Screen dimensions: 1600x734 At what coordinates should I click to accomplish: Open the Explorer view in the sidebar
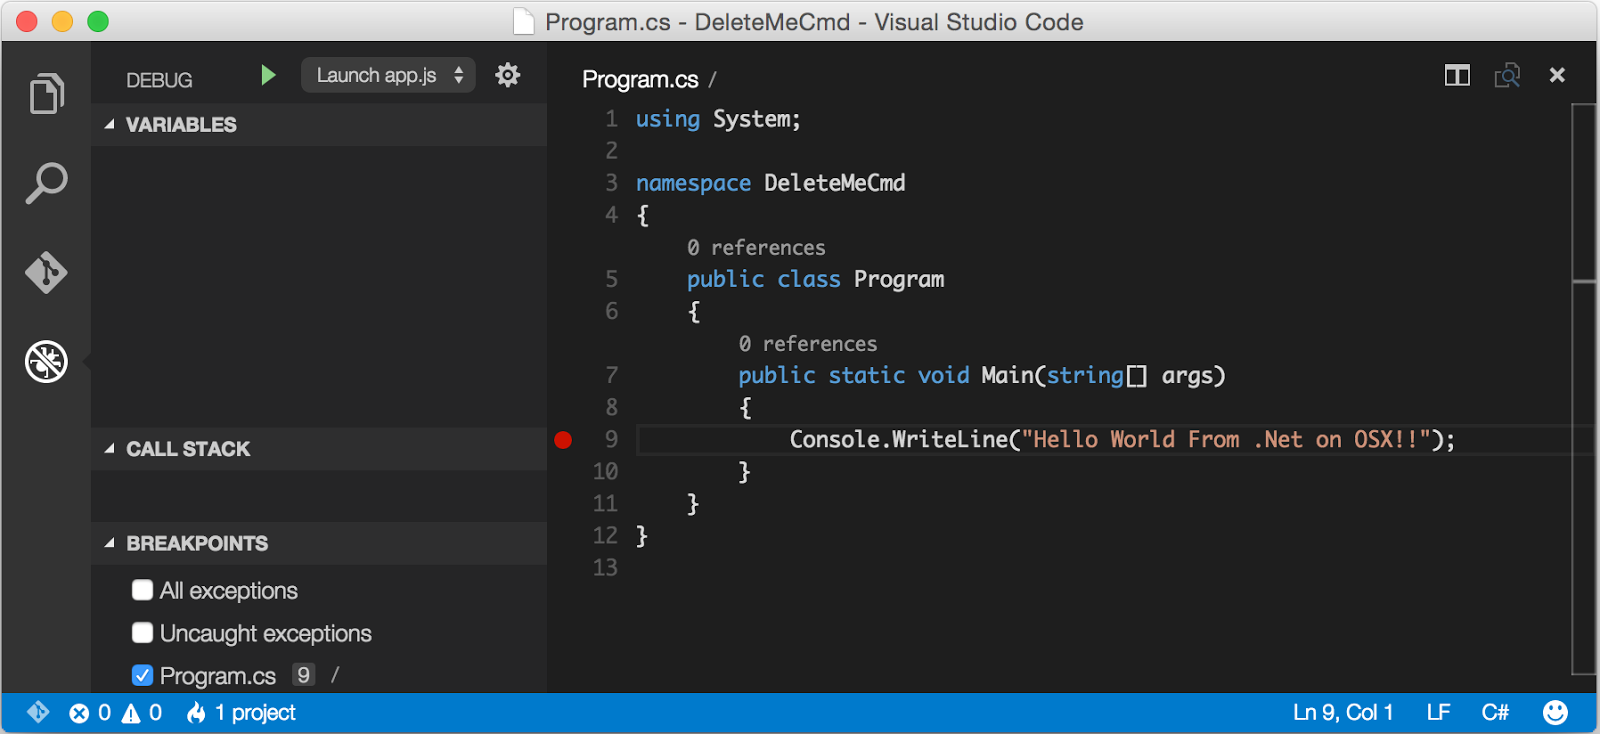[x=46, y=93]
